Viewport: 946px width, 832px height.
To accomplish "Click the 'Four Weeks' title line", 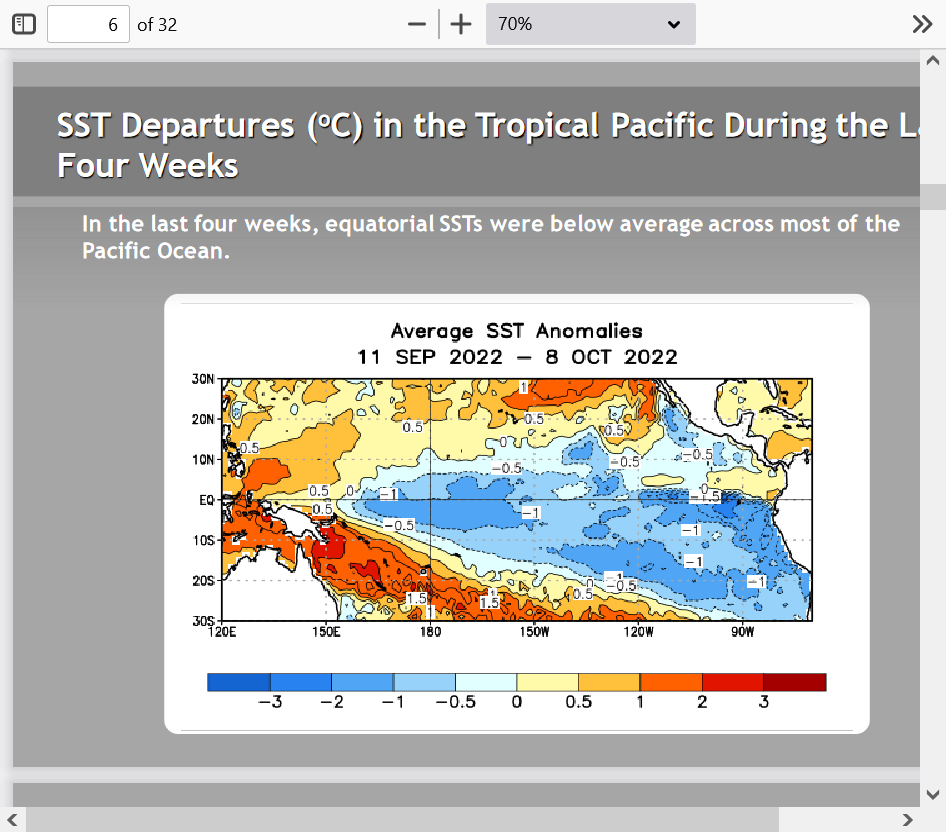I will [x=148, y=165].
